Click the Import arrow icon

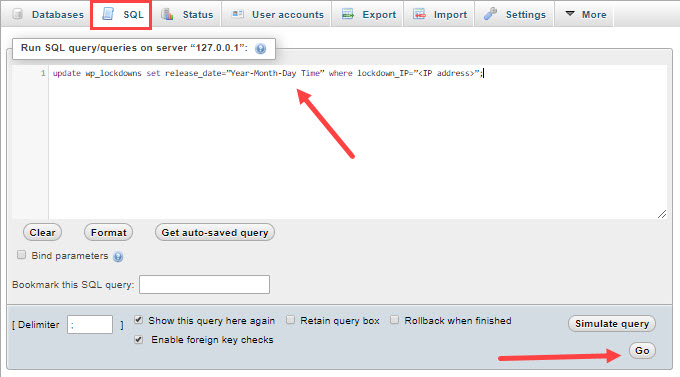tap(419, 14)
